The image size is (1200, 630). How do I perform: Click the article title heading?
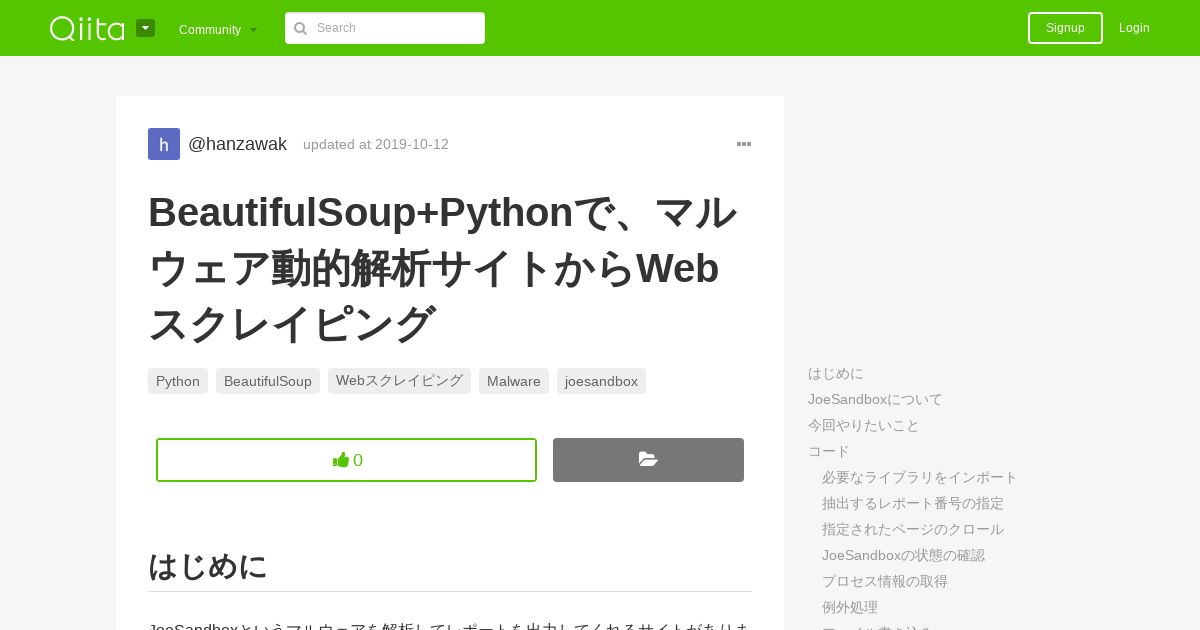point(443,268)
